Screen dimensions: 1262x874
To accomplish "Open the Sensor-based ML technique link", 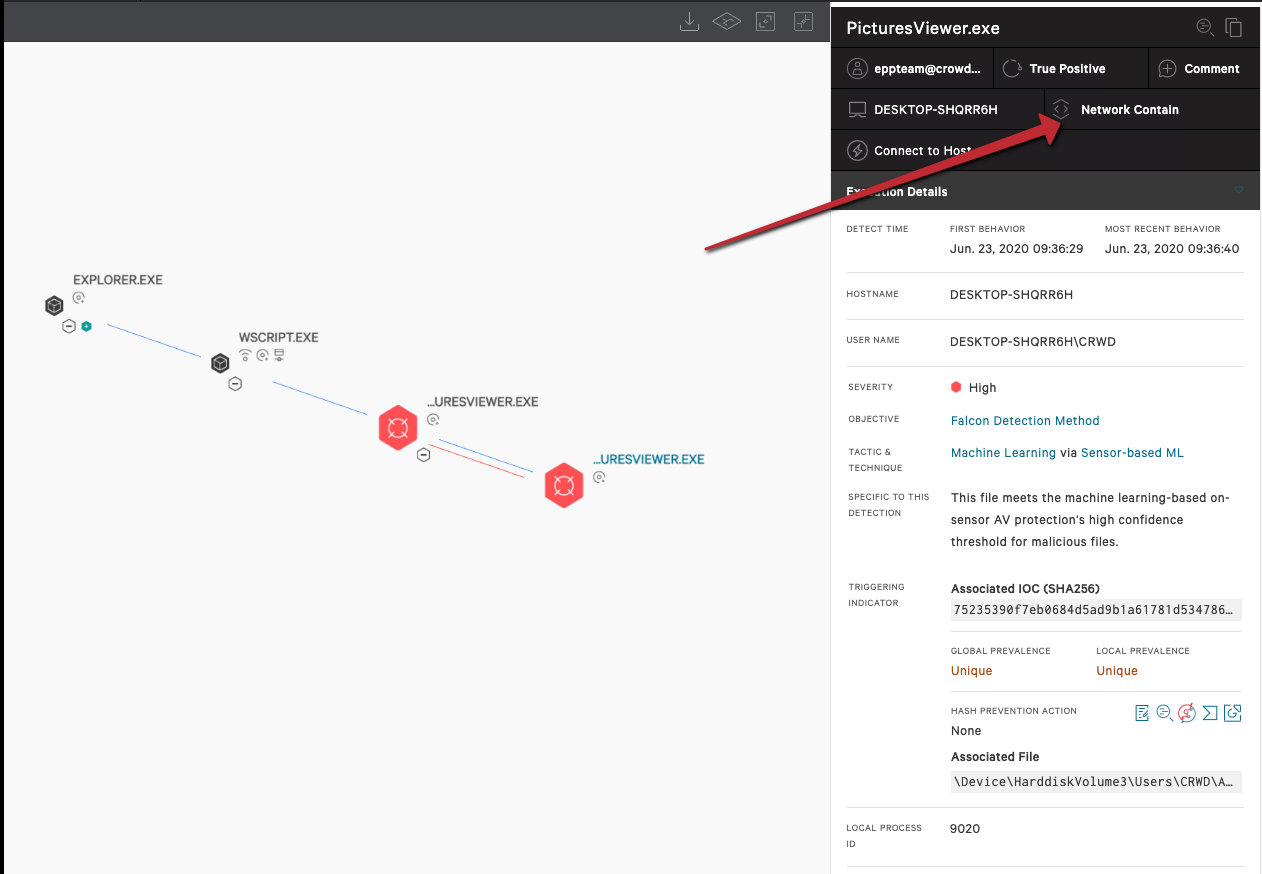I will coord(1132,453).
